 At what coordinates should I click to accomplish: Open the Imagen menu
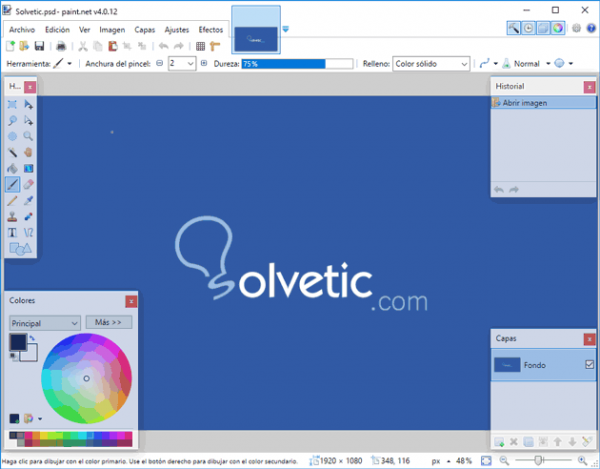[112, 30]
